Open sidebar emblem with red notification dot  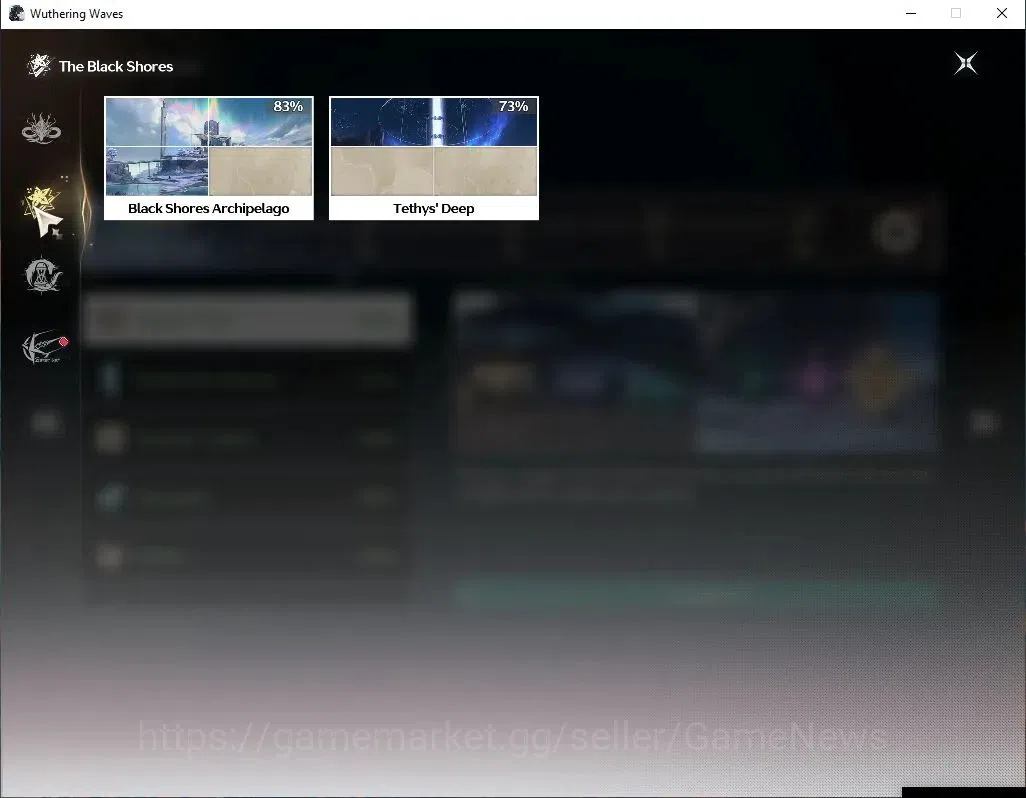pyautogui.click(x=44, y=347)
